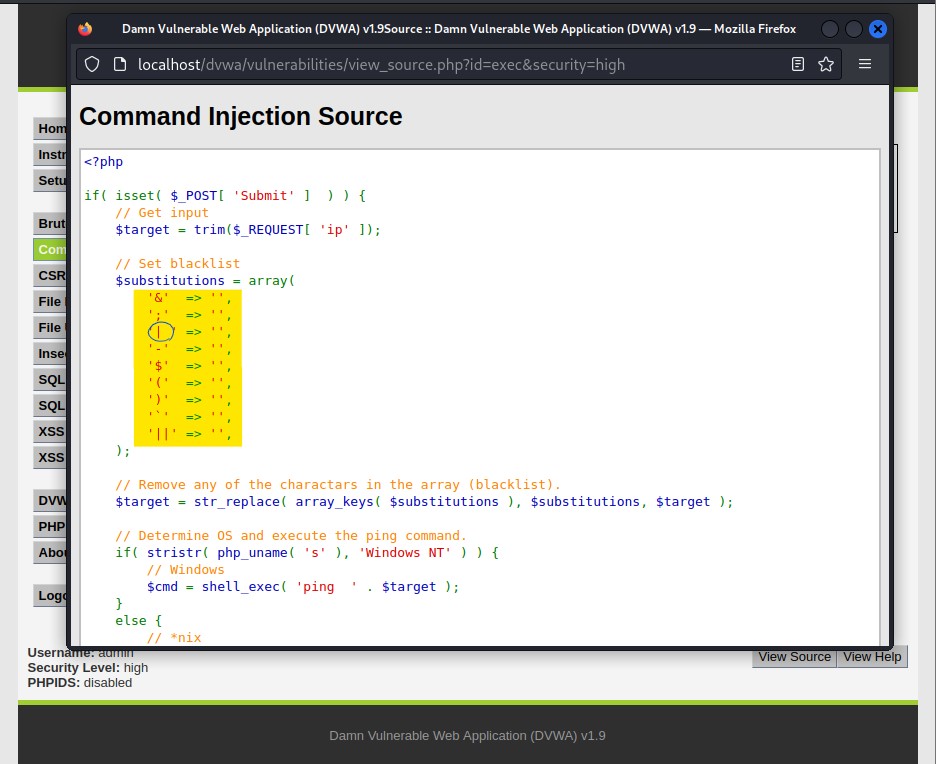Viewport: 936px width, 764px height.
Task: Click the '<?php' opening tag line
Action: (x=104, y=162)
